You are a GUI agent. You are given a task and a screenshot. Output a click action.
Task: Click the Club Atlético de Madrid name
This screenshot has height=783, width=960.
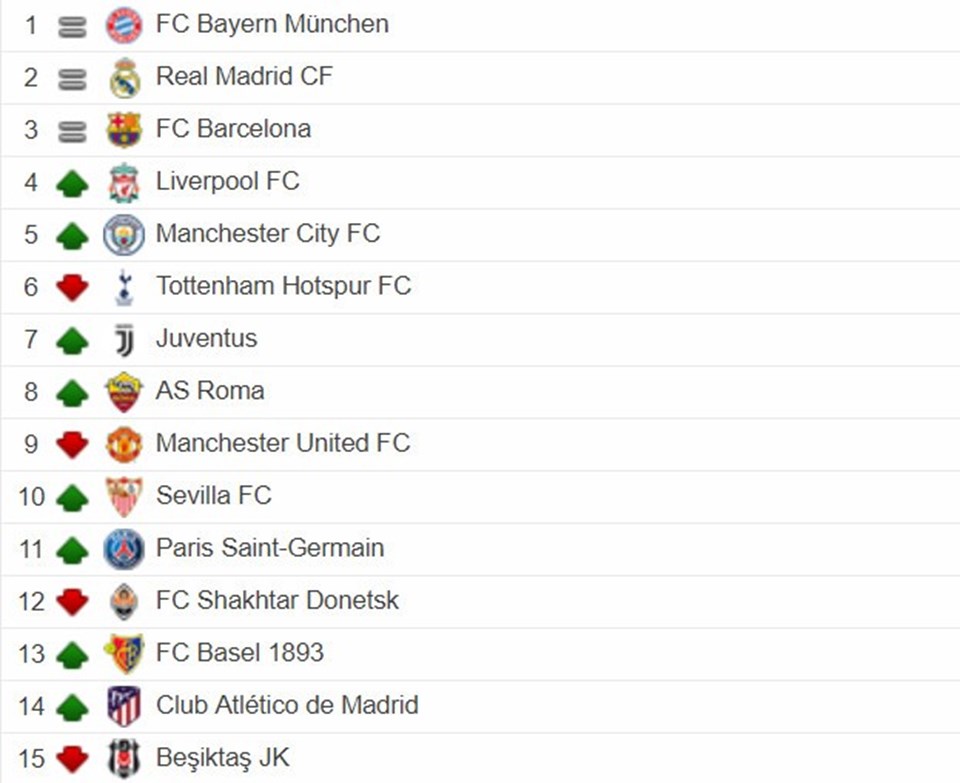(287, 705)
